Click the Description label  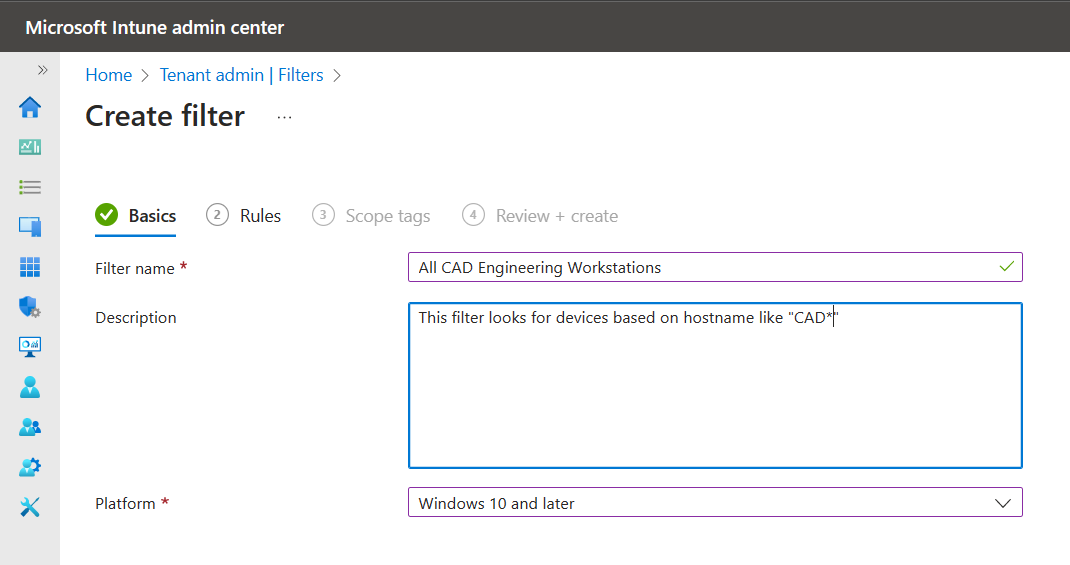pos(136,318)
